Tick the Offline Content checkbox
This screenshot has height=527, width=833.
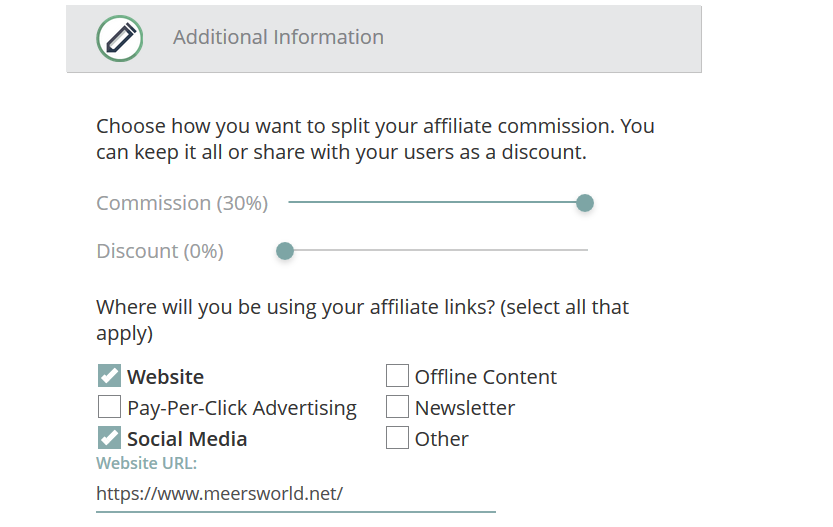(x=397, y=376)
